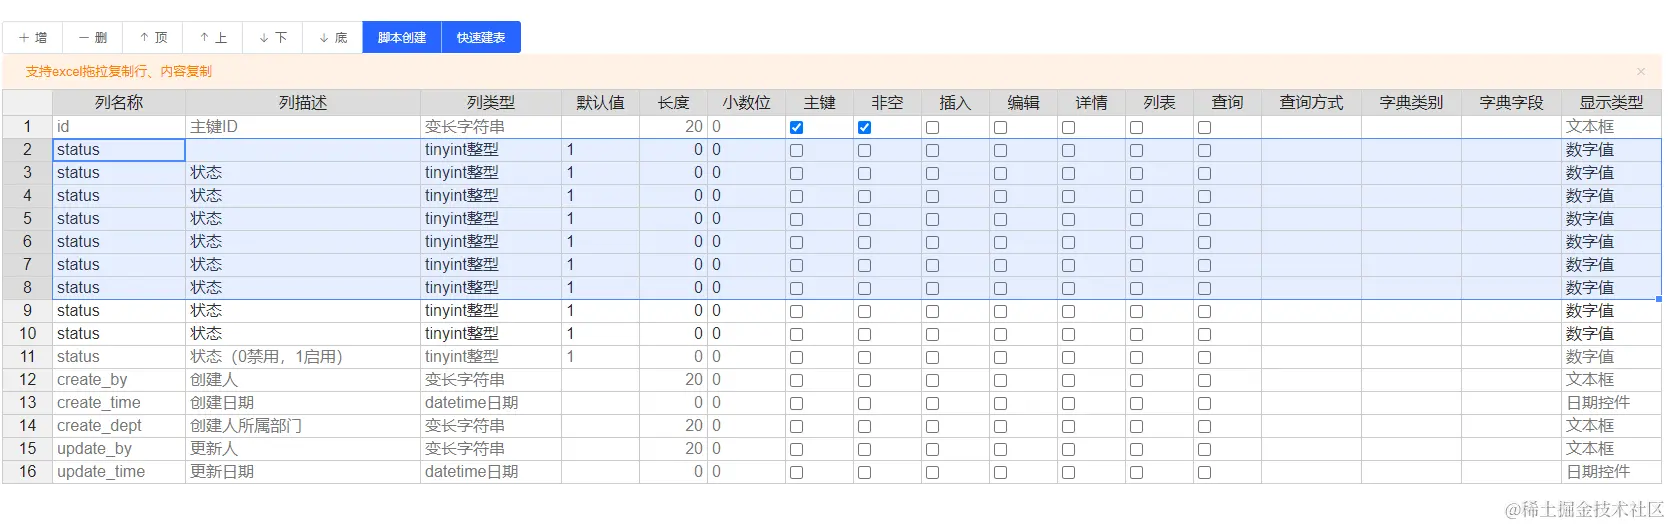Image resolution: width=1671 pixels, height=526 pixels.
Task: Open 变长字符串 type cell for update_by
Action: click(x=491, y=449)
